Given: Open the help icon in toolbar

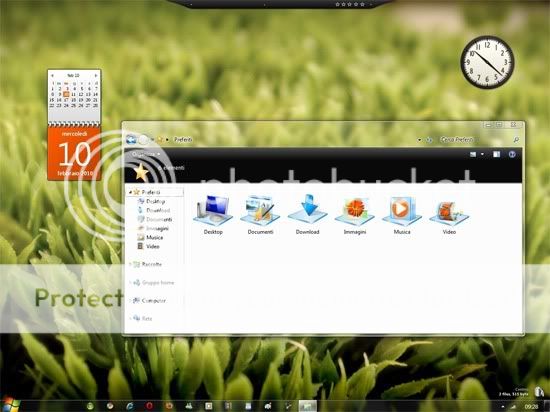Looking at the screenshot, I should coord(512,154).
